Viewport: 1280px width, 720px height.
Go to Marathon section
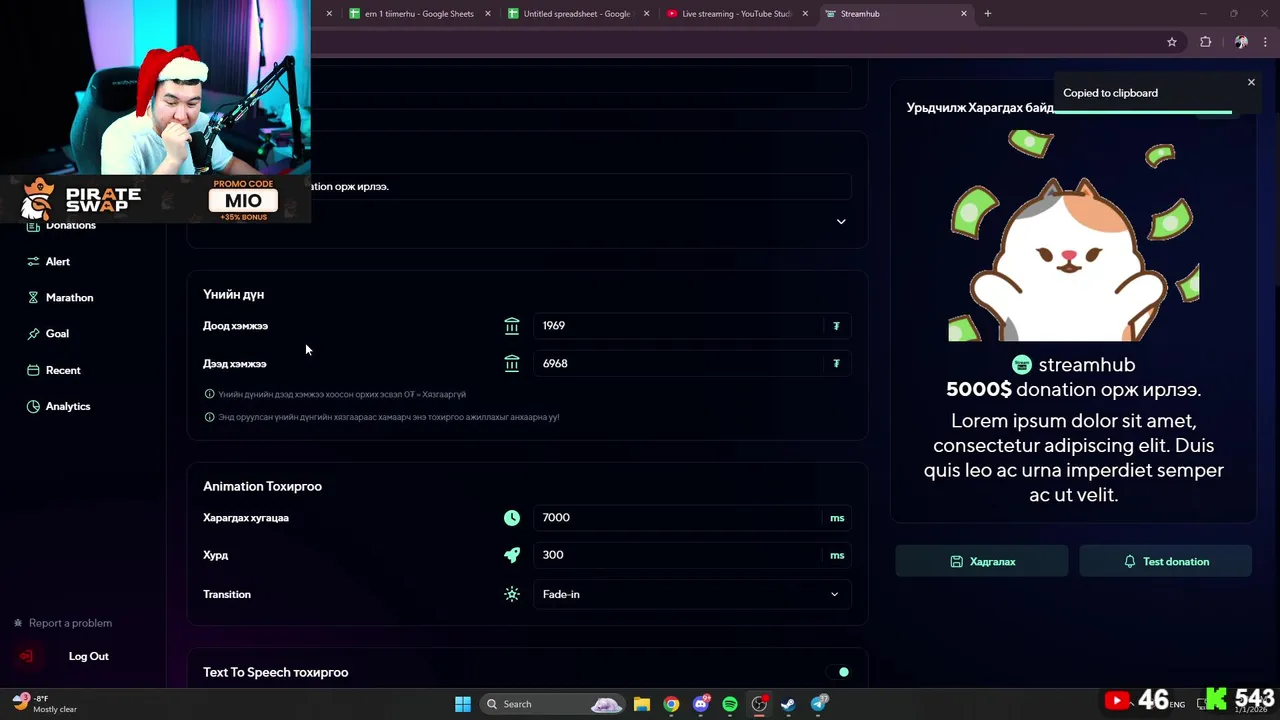pyautogui.click(x=69, y=297)
